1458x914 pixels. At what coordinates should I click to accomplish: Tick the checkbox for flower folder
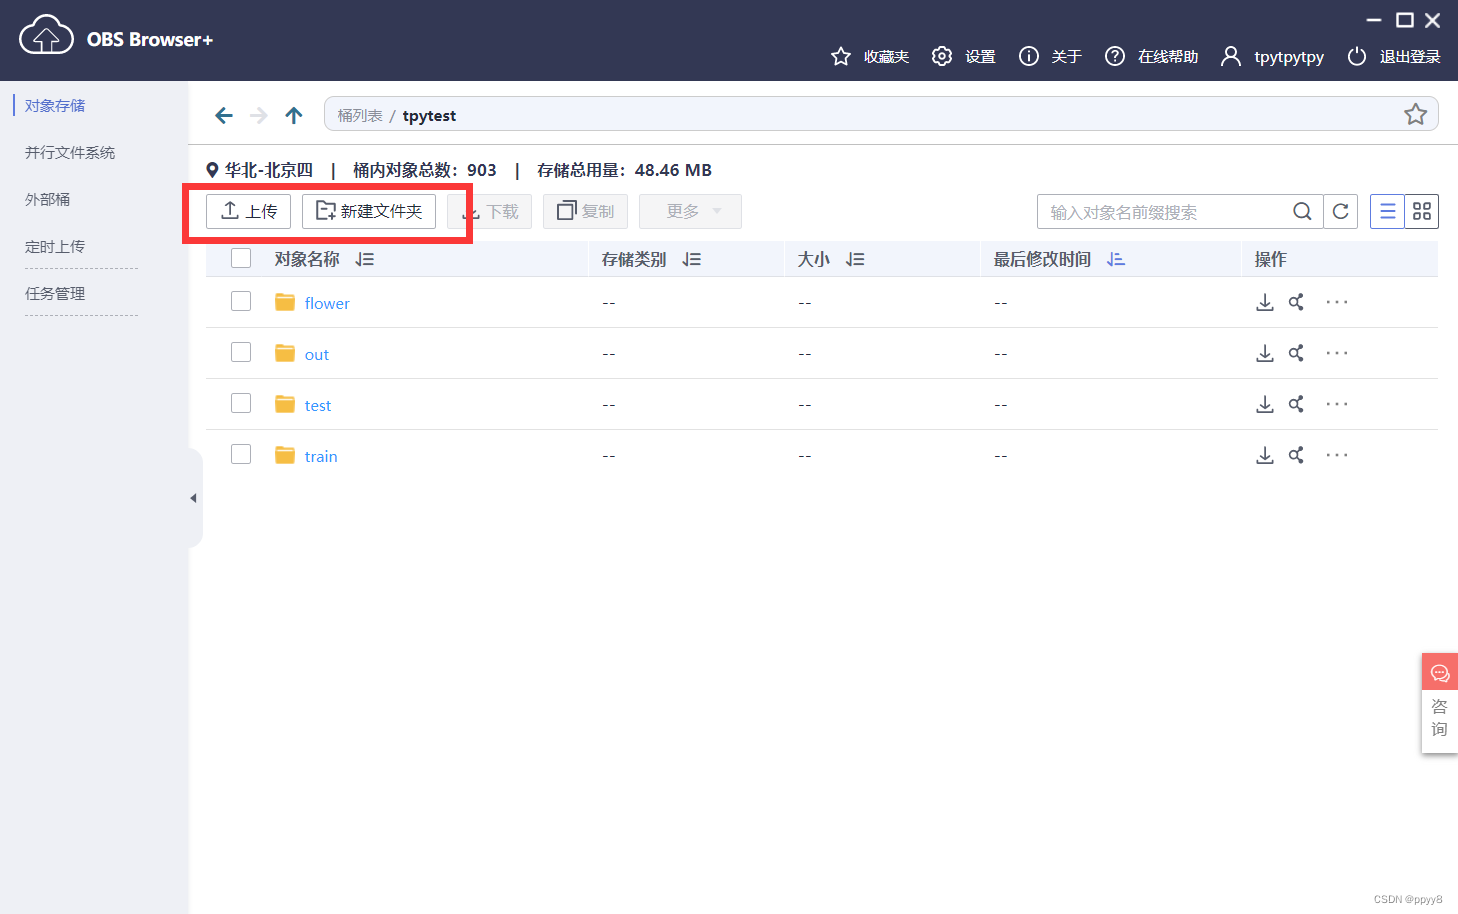pos(241,301)
